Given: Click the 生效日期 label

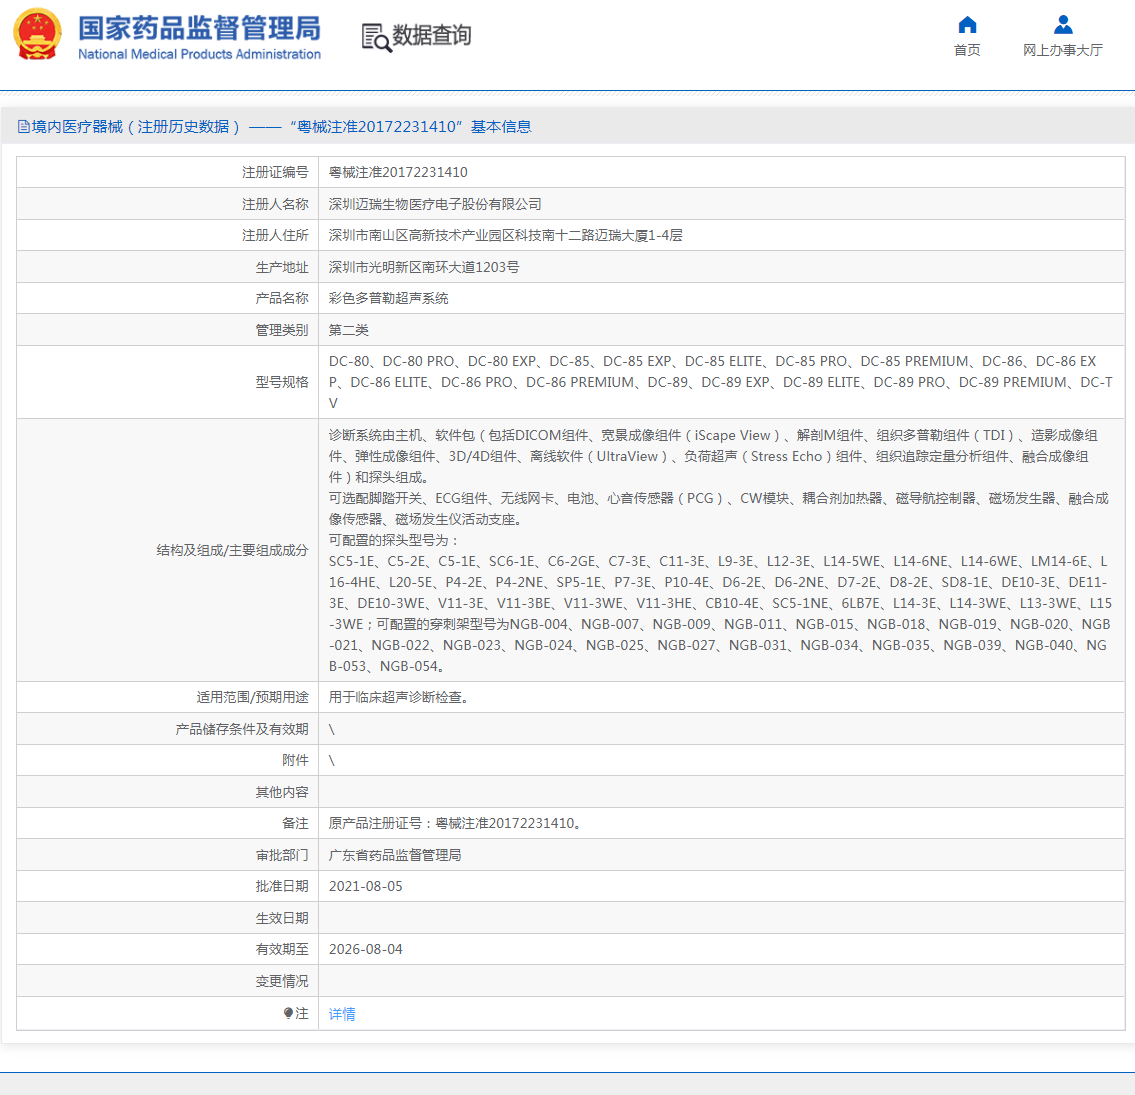Looking at the screenshot, I should click(x=282, y=918).
